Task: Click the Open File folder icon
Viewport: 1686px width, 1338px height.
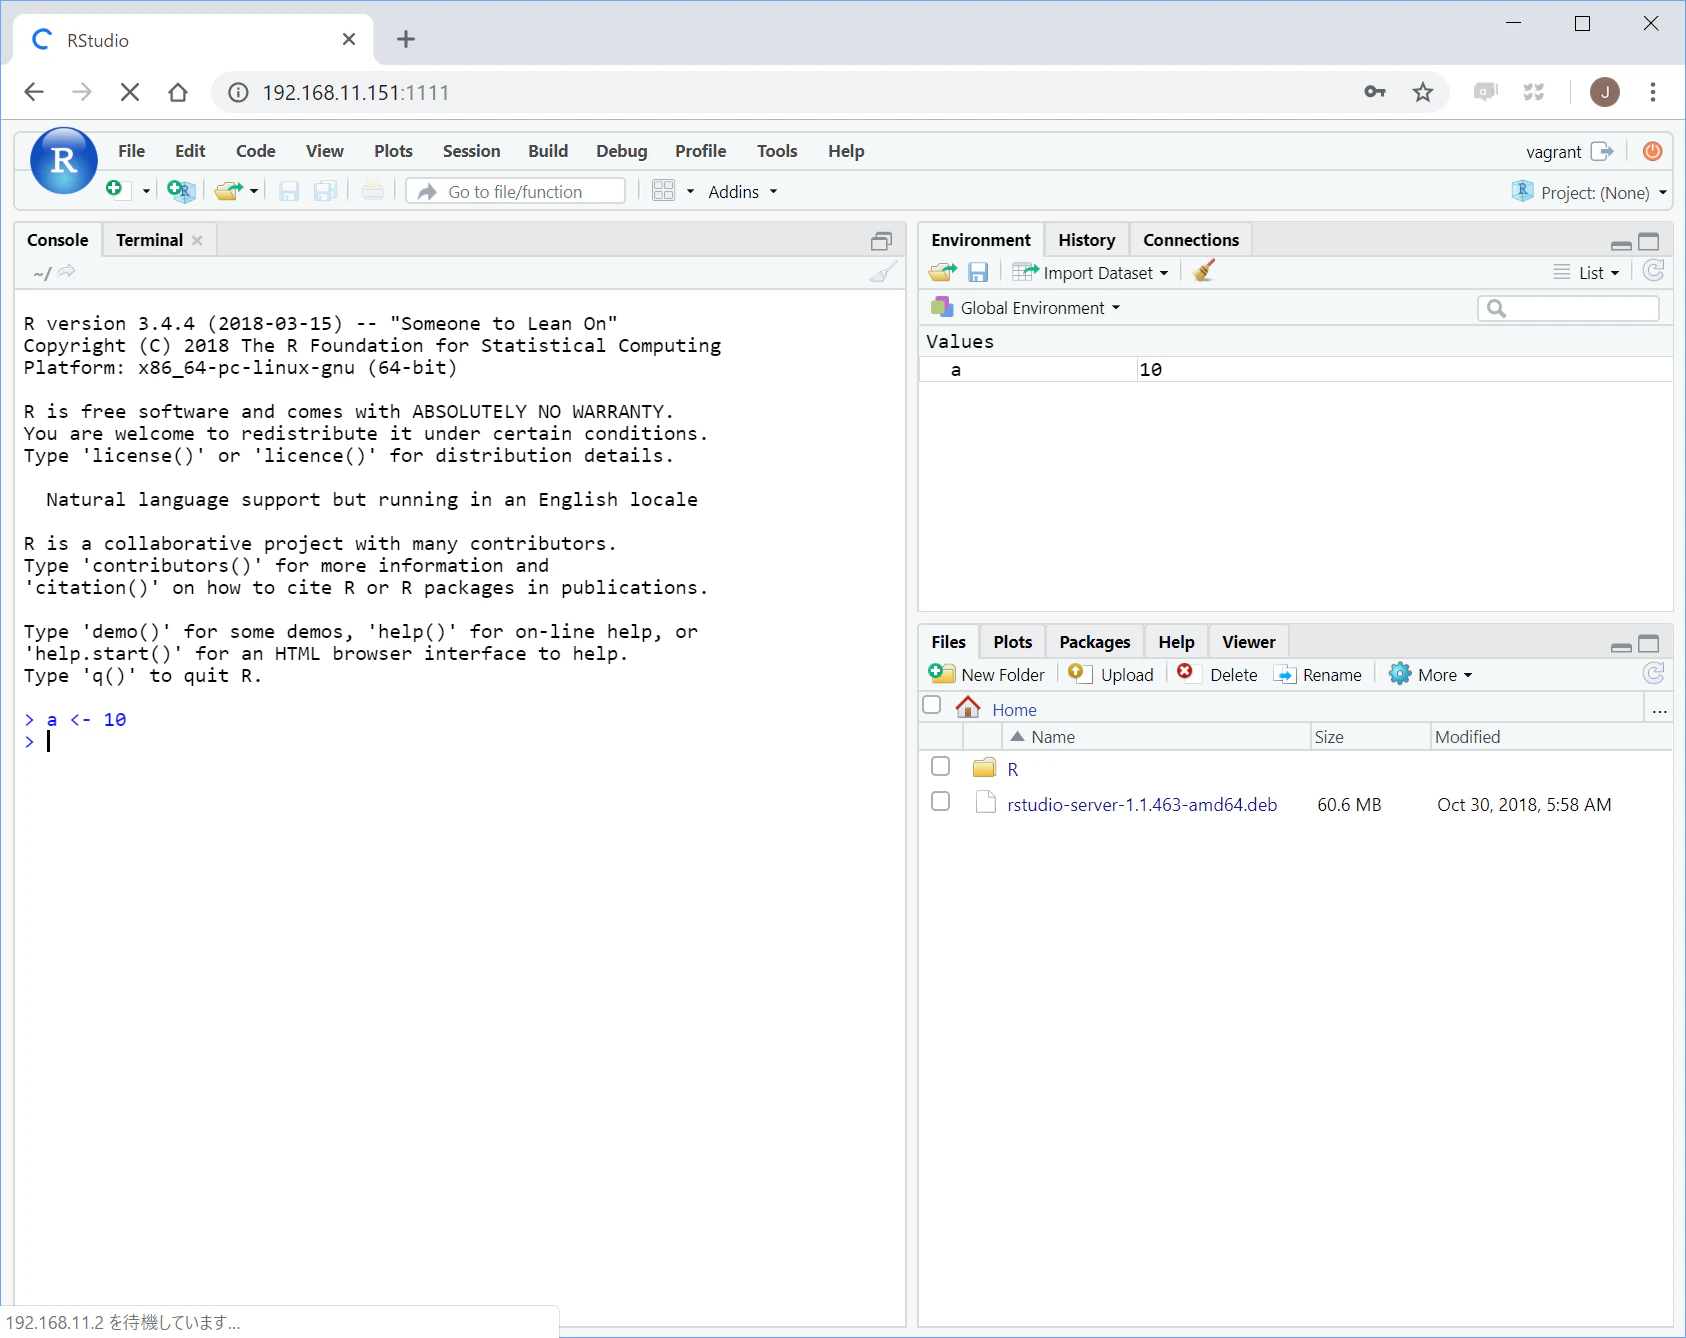Action: click(228, 190)
